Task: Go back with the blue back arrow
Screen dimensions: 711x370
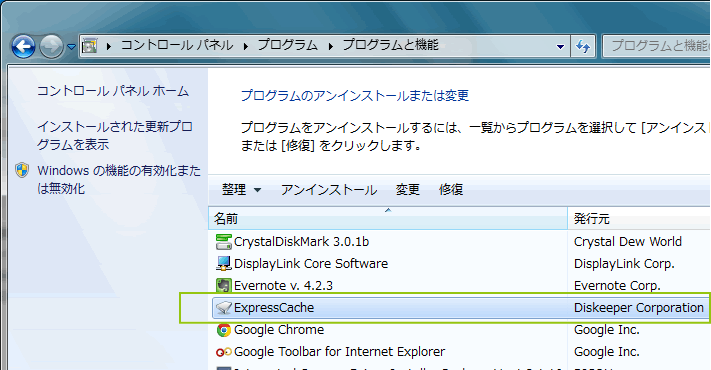Action: pos(23,46)
